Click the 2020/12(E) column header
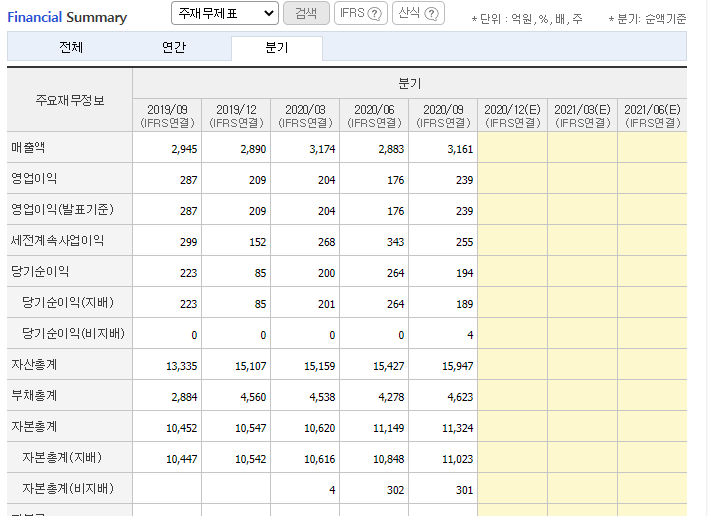708x516 pixels. click(512, 116)
